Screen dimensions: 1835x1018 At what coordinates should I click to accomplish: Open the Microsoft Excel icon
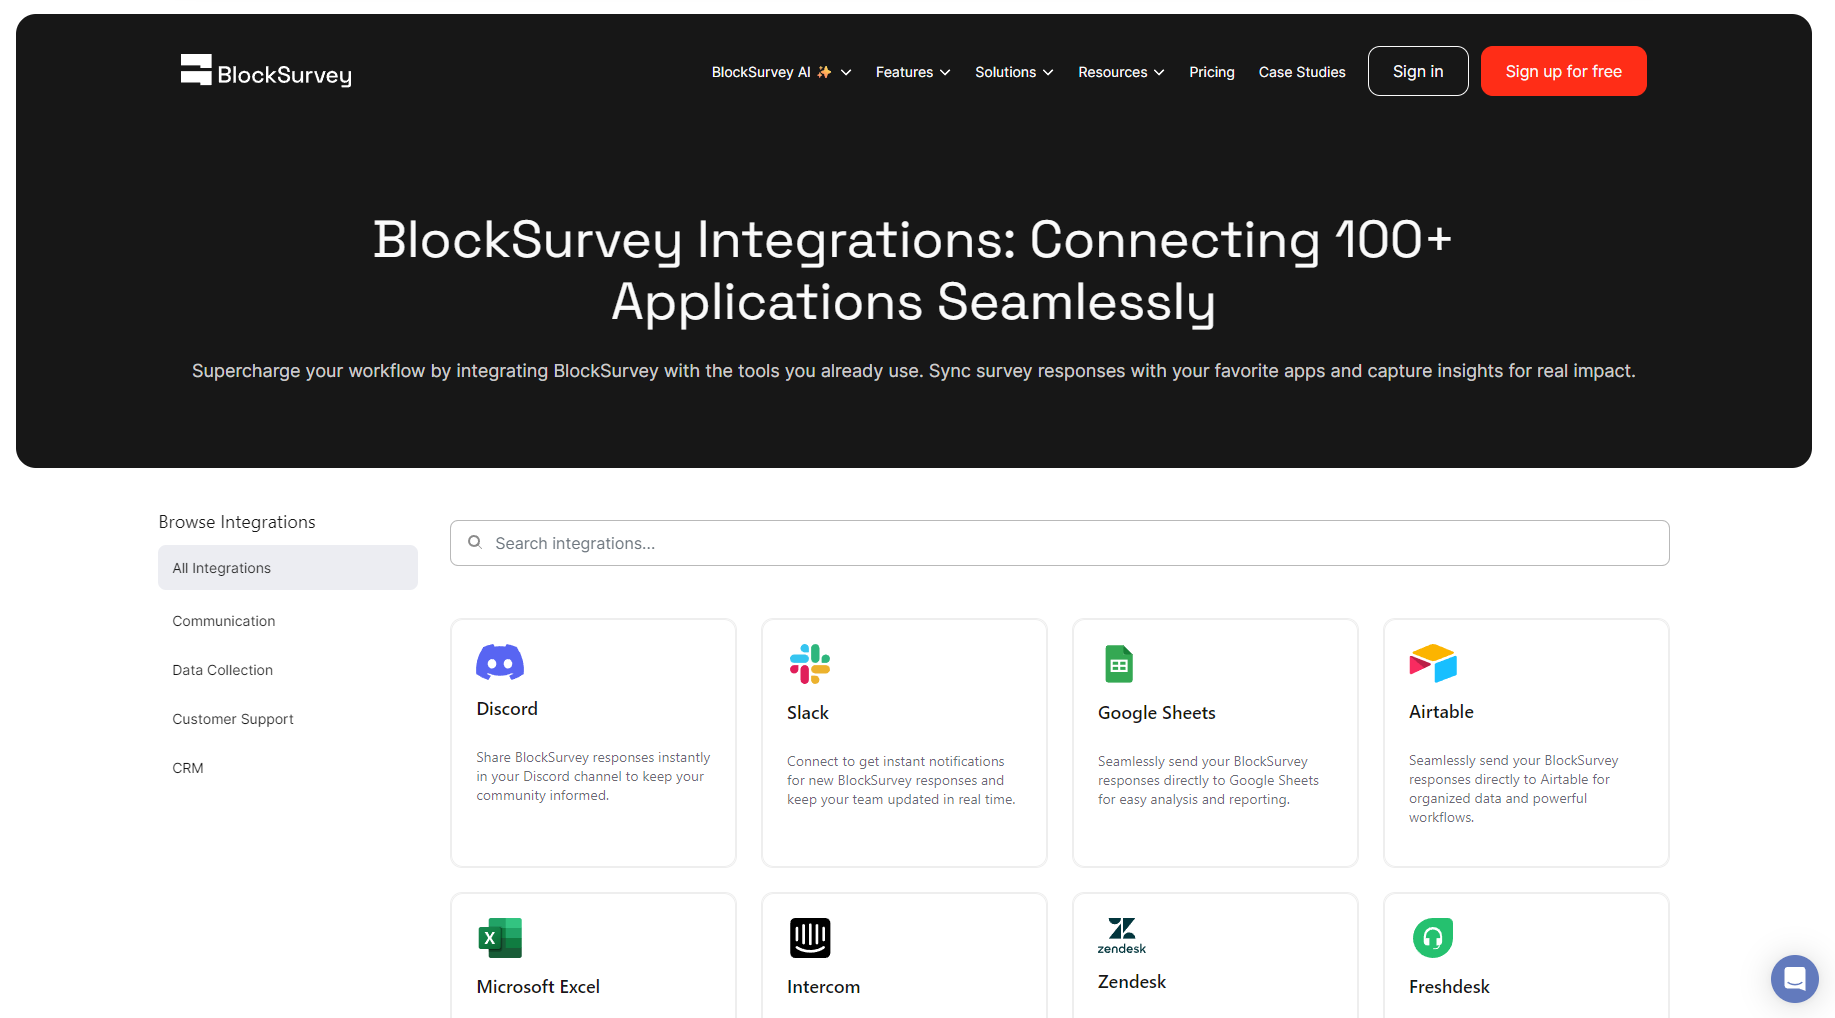[x=500, y=938]
